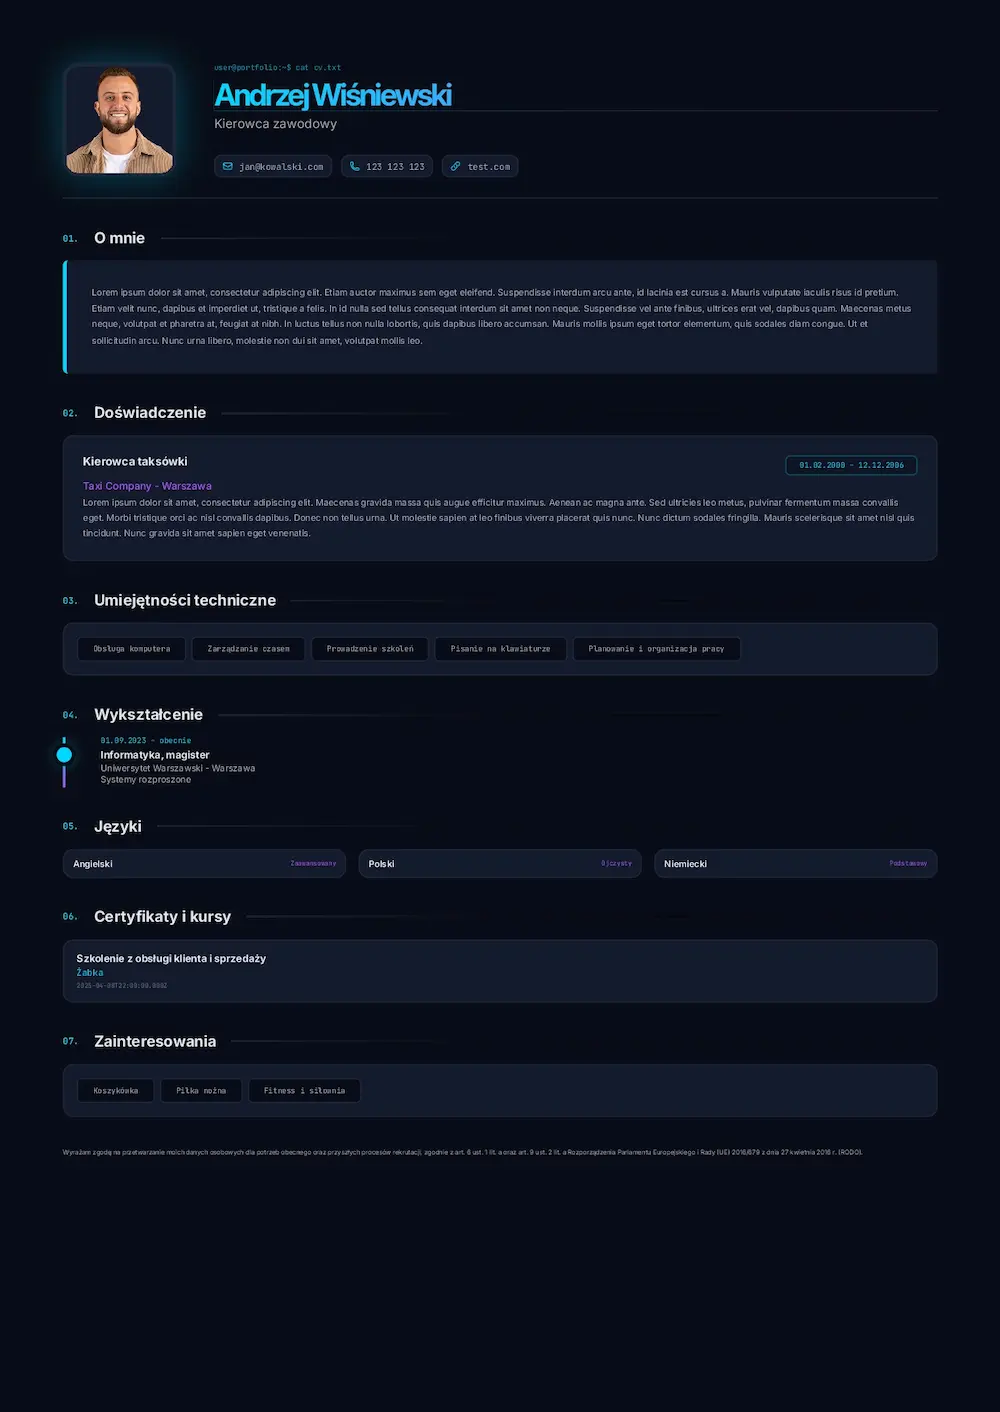1000x1412 pixels.
Task: Click the 01.02.2000 - 12.12.2006 date badge
Action: coord(851,465)
